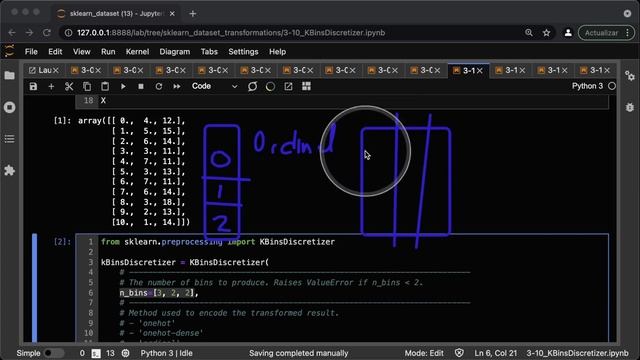This screenshot has height=360, width=640.
Task: Restart kernel and run all cells
Action: [x=177, y=86]
